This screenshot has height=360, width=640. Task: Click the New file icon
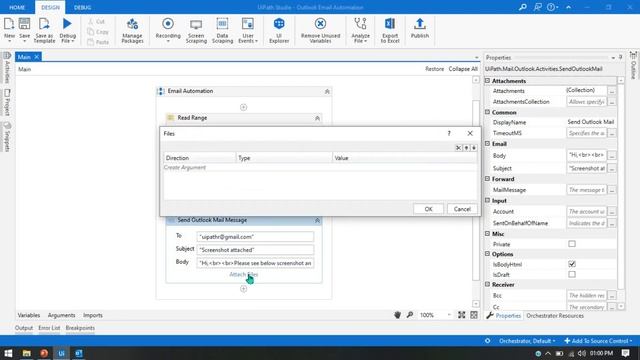point(9,24)
